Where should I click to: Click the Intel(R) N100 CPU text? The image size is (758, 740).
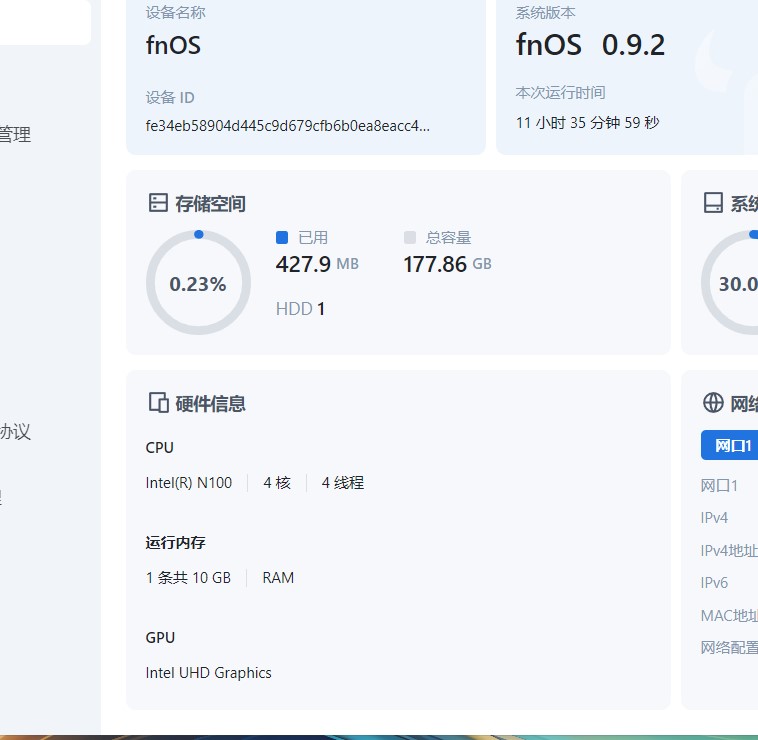click(189, 482)
